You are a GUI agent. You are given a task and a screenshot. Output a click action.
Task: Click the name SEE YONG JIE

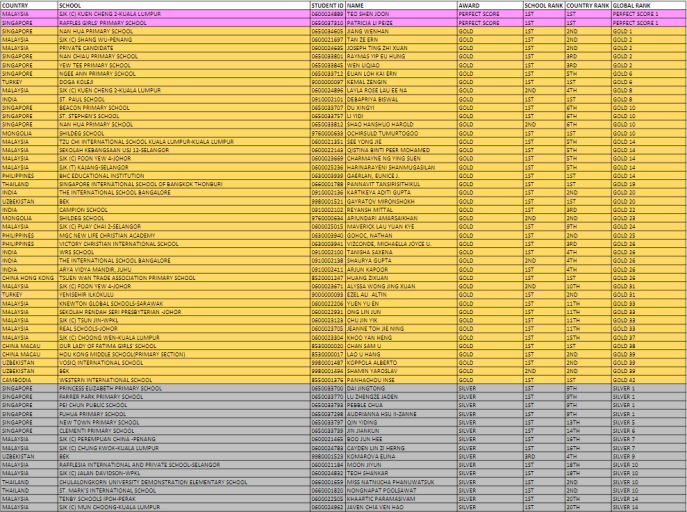point(401,141)
